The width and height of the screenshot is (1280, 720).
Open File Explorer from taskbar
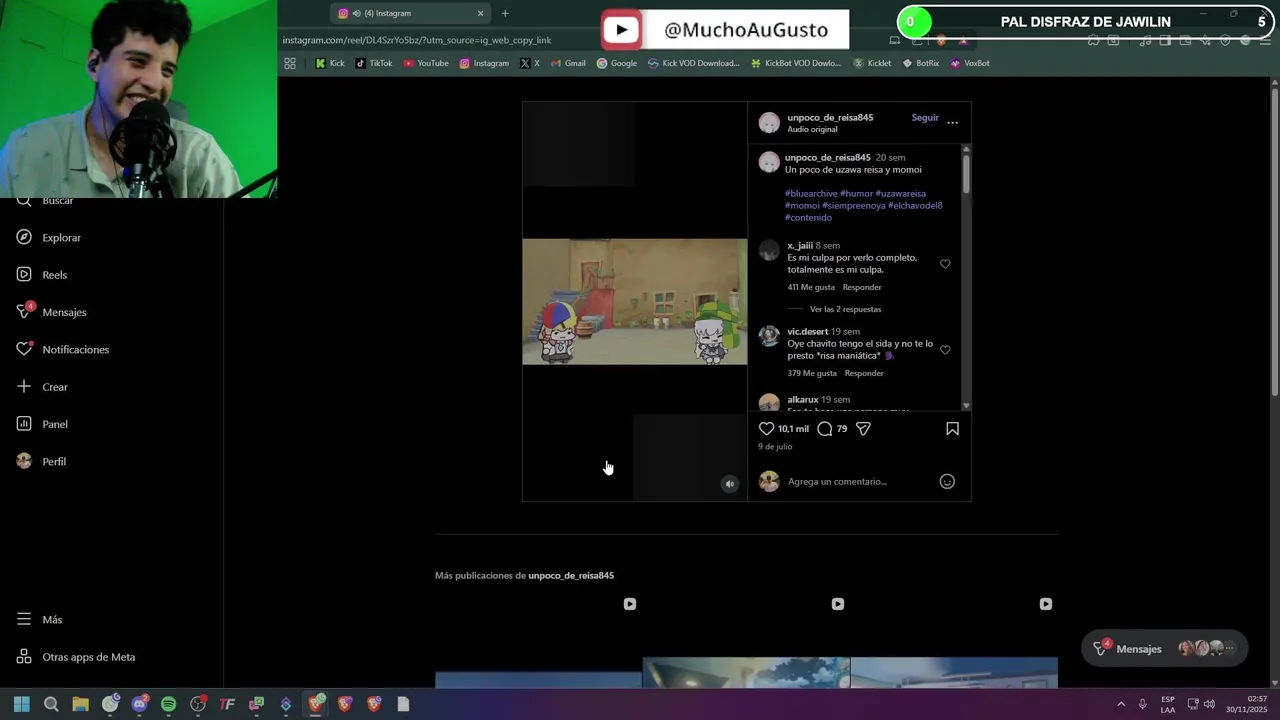tap(80, 704)
